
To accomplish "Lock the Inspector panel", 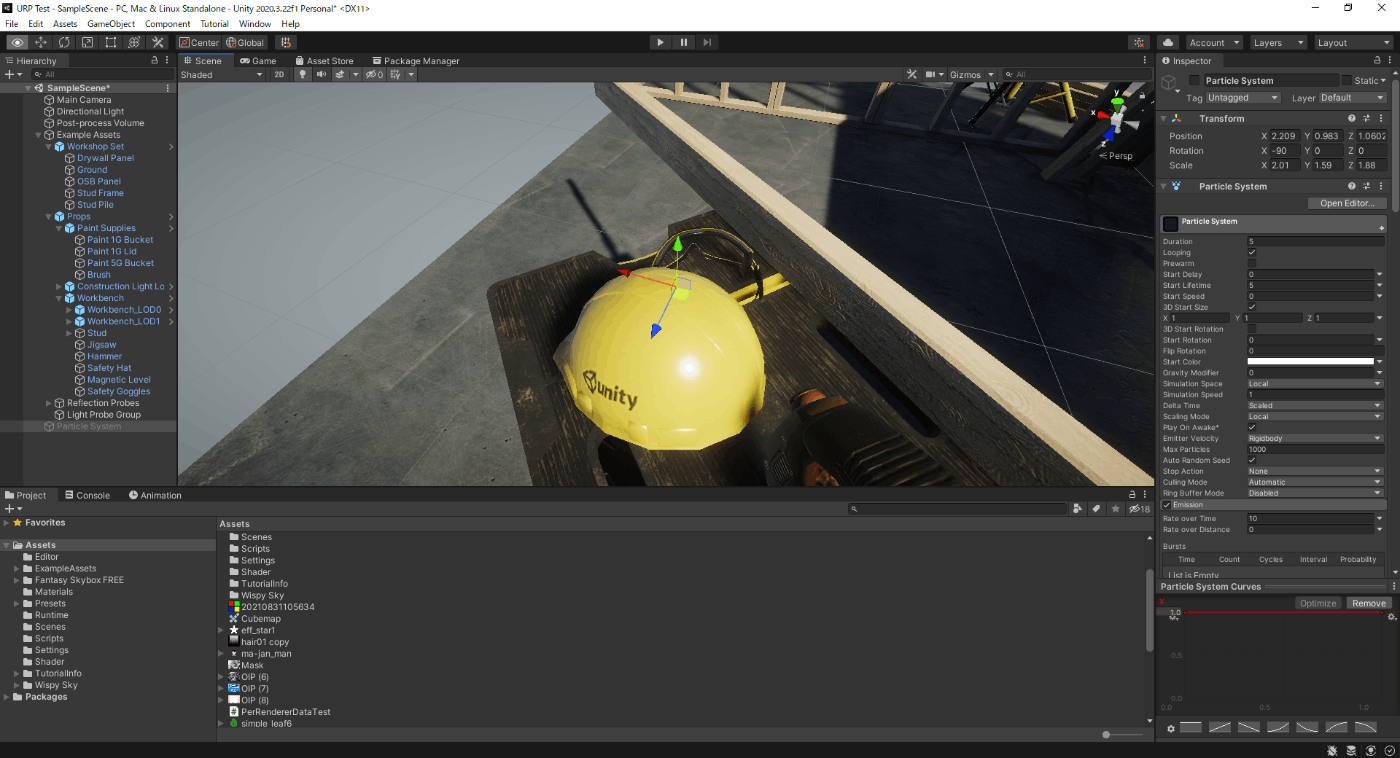I will click(1377, 60).
